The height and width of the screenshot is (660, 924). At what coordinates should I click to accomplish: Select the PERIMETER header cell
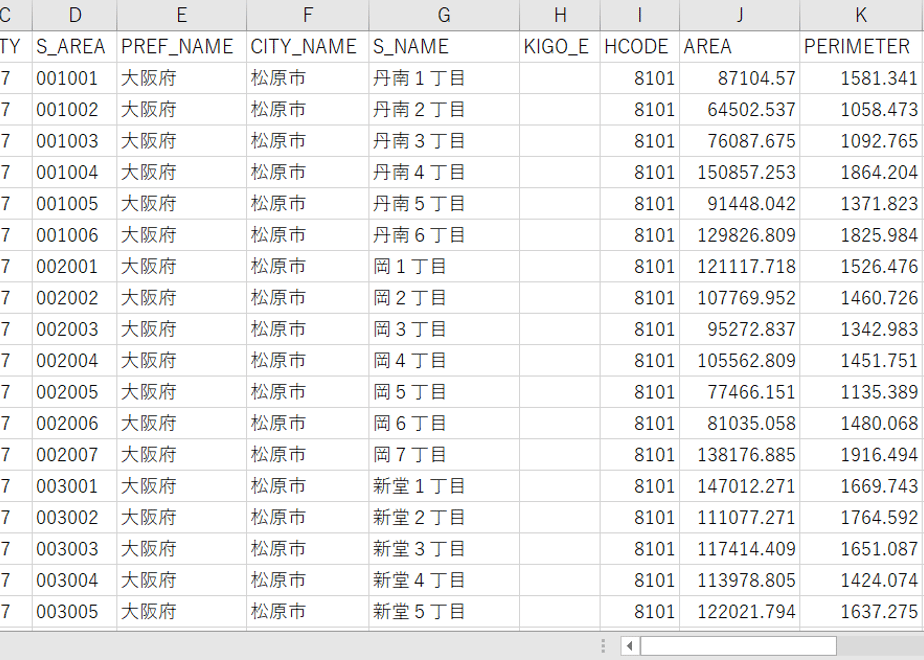pos(862,47)
